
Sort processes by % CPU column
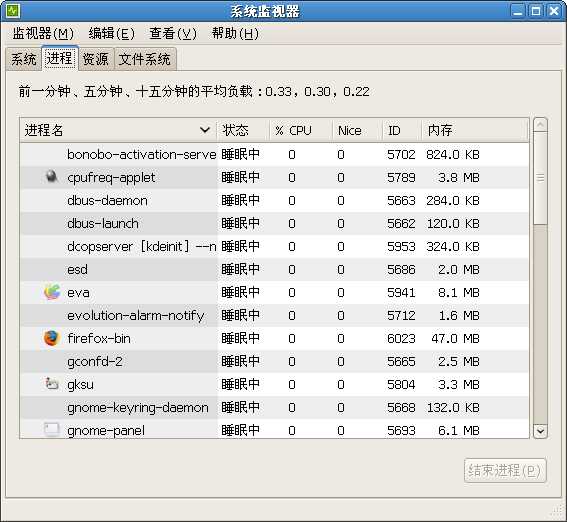(293, 130)
